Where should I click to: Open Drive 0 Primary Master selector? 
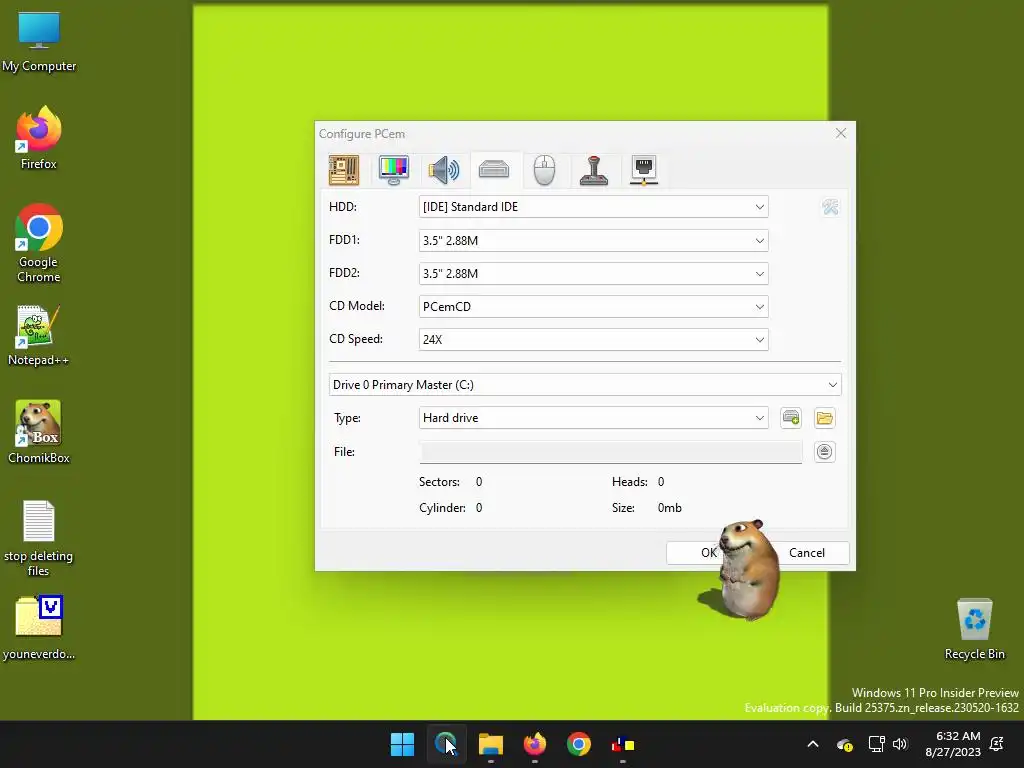[585, 385]
